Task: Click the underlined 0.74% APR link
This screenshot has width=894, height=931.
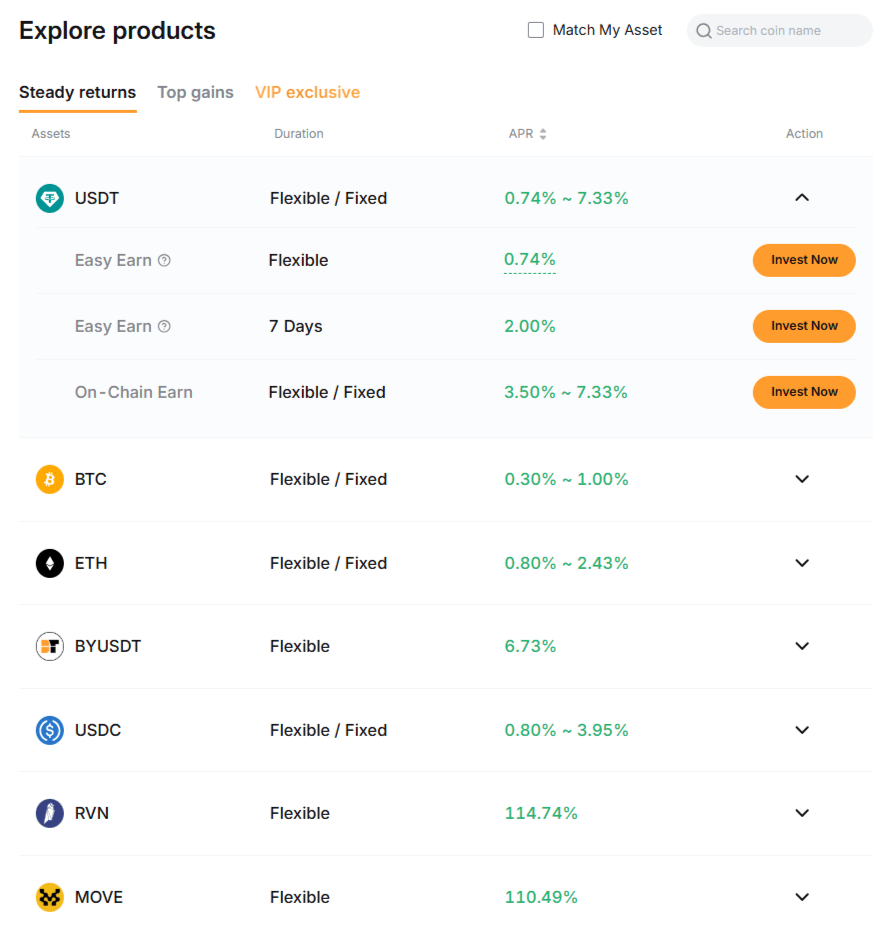Action: point(530,259)
